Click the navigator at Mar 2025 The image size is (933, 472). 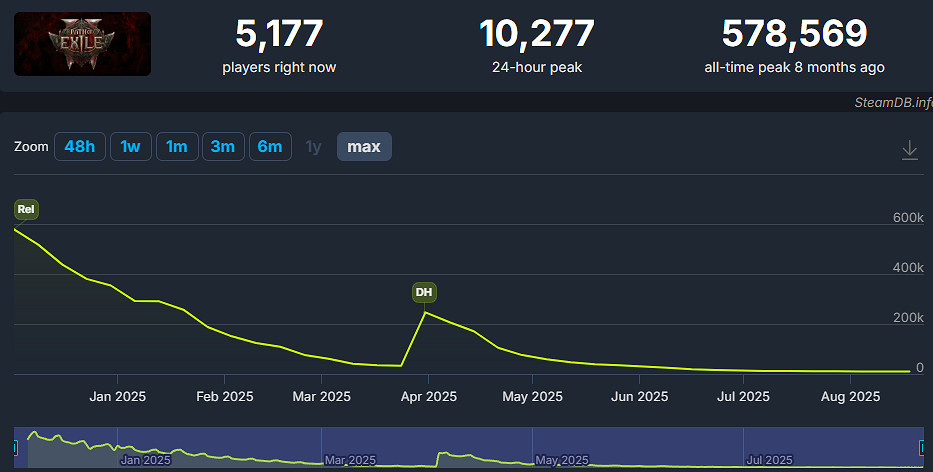[x=350, y=460]
